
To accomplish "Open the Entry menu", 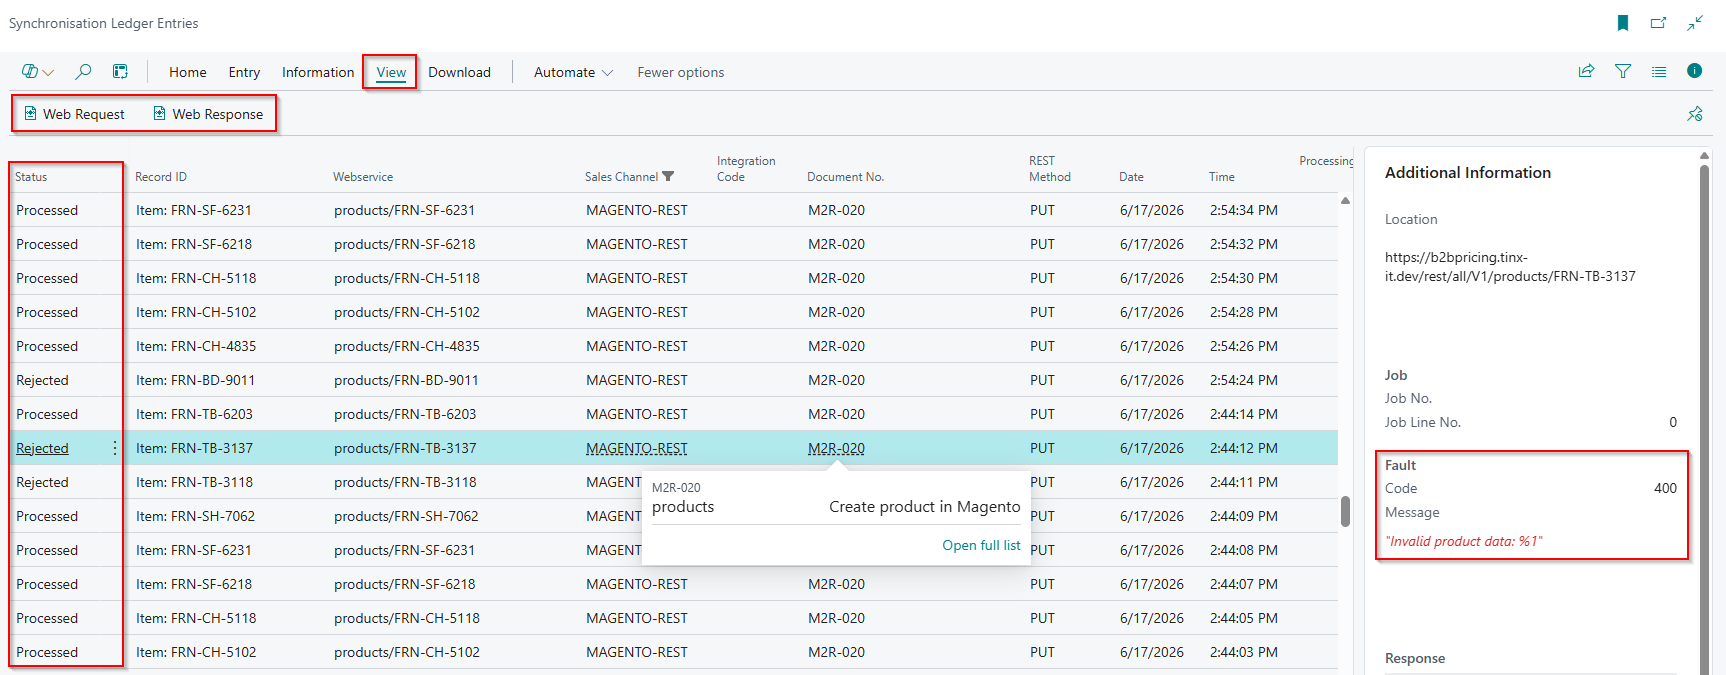I will tap(244, 72).
